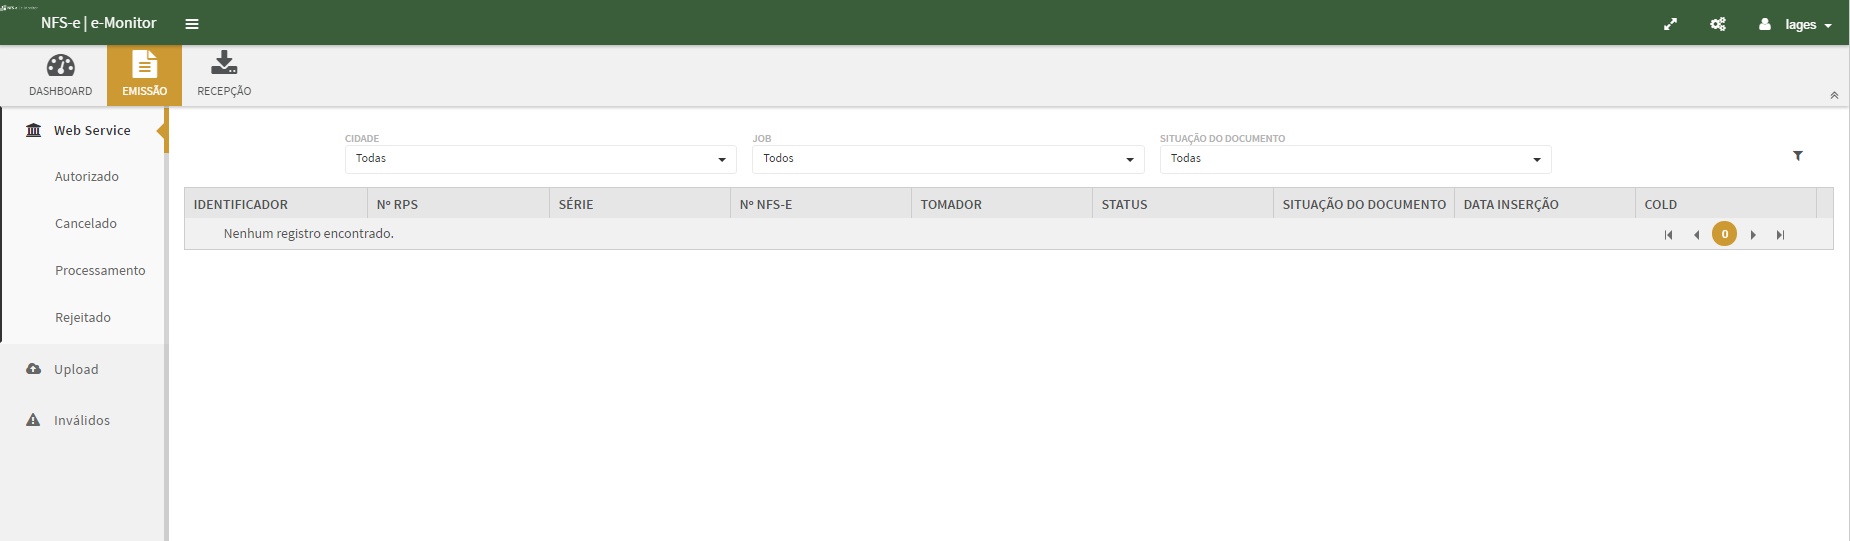
Task: Open the Situação do Documento dropdown
Action: pyautogui.click(x=1355, y=159)
